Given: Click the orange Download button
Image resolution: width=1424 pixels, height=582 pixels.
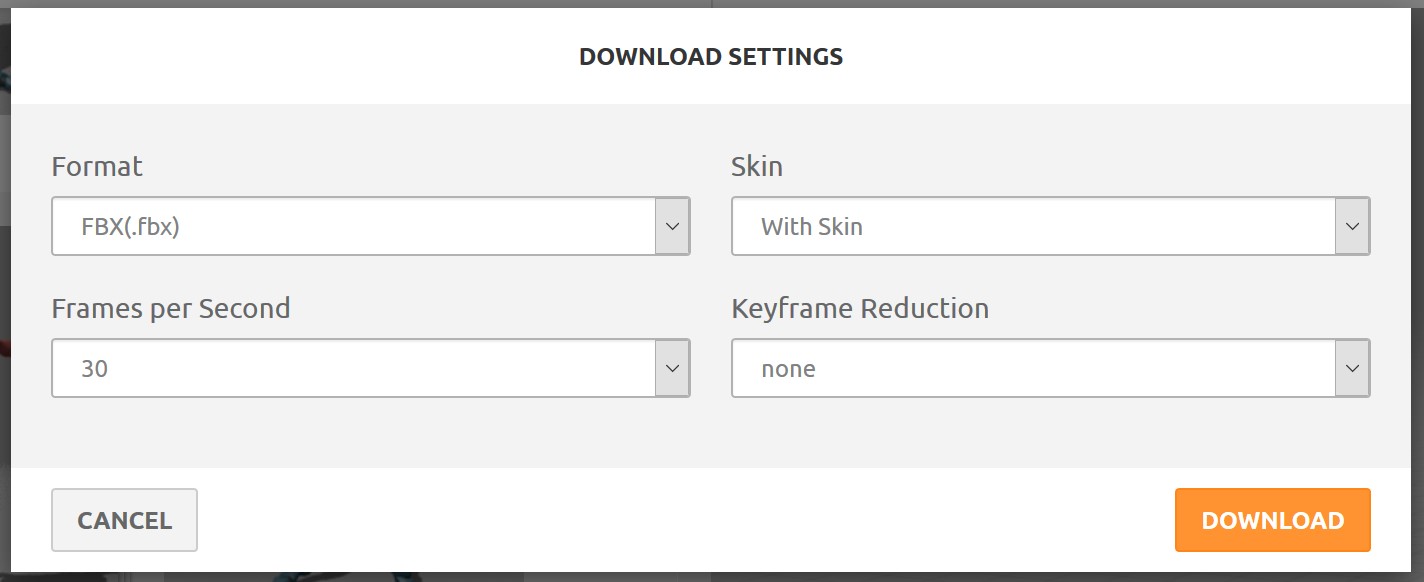Looking at the screenshot, I should coord(1272,520).
